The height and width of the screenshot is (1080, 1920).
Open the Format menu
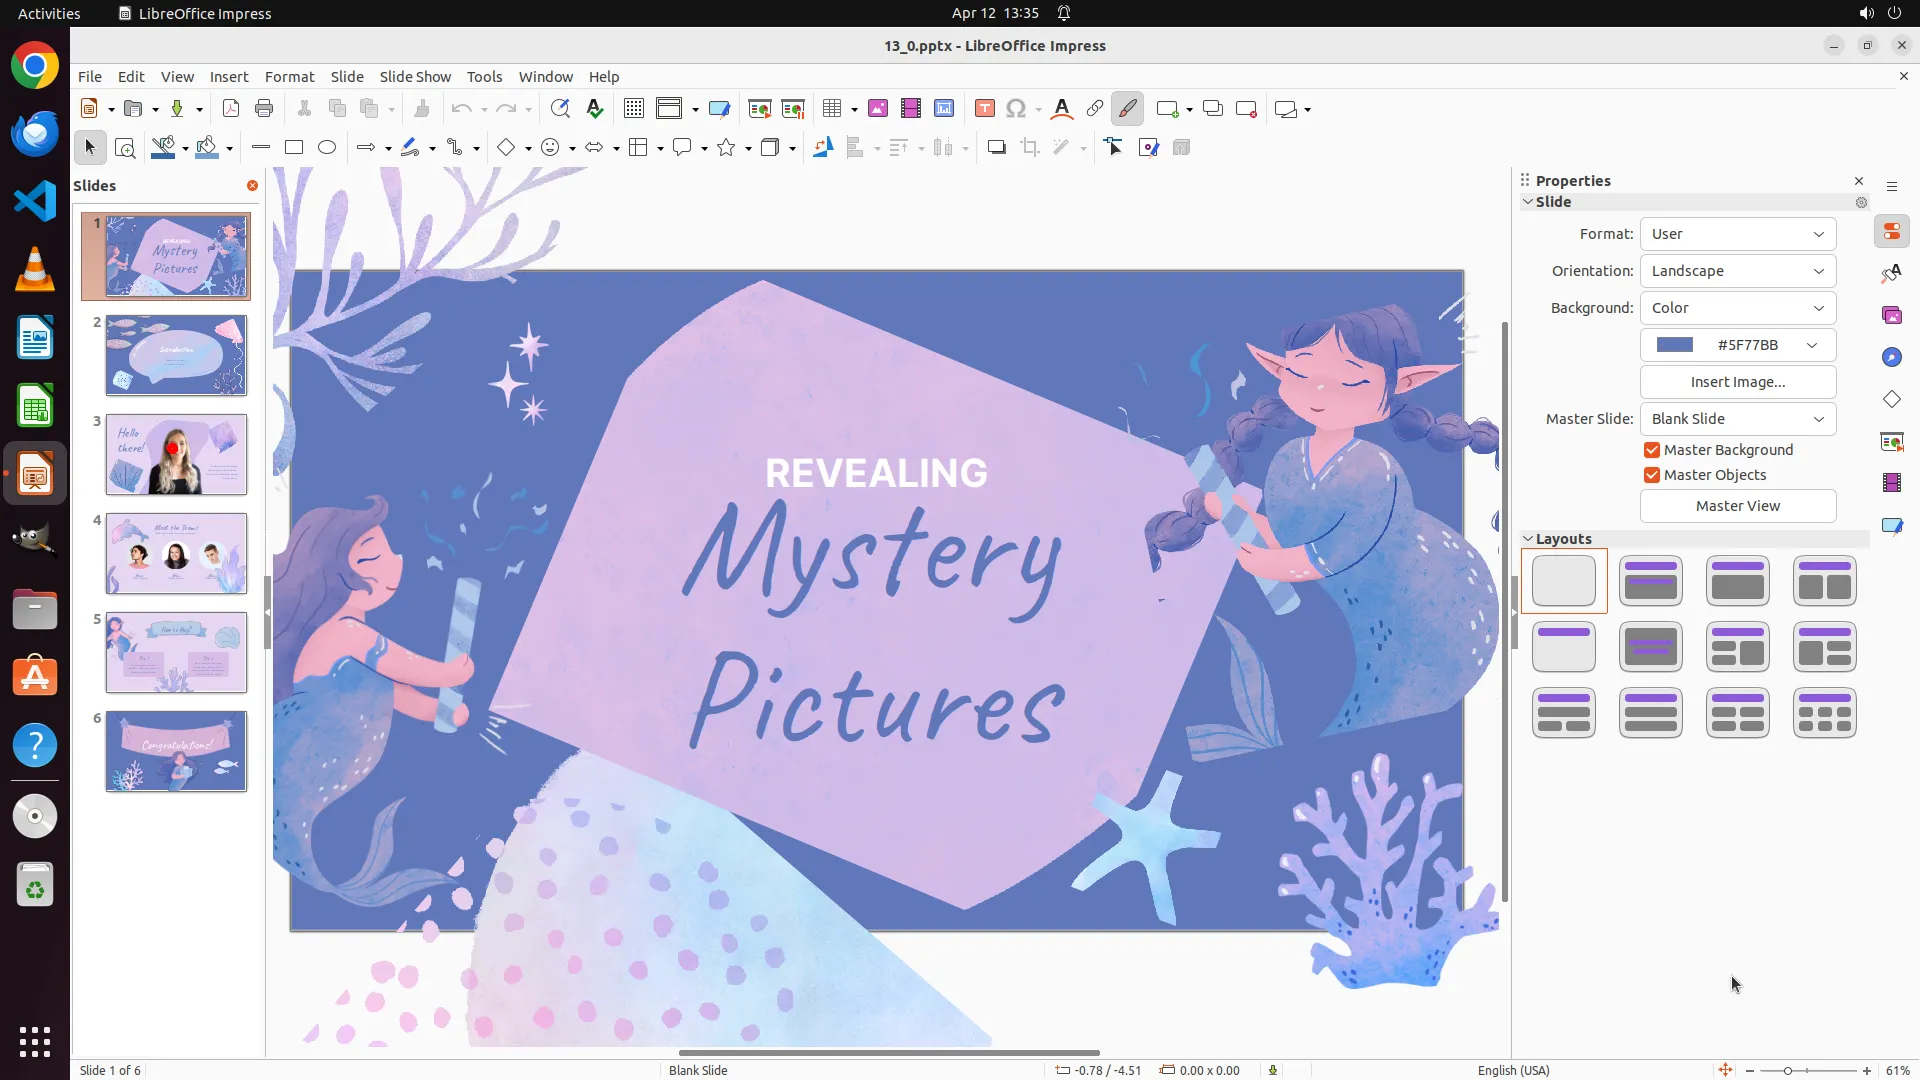click(x=289, y=77)
